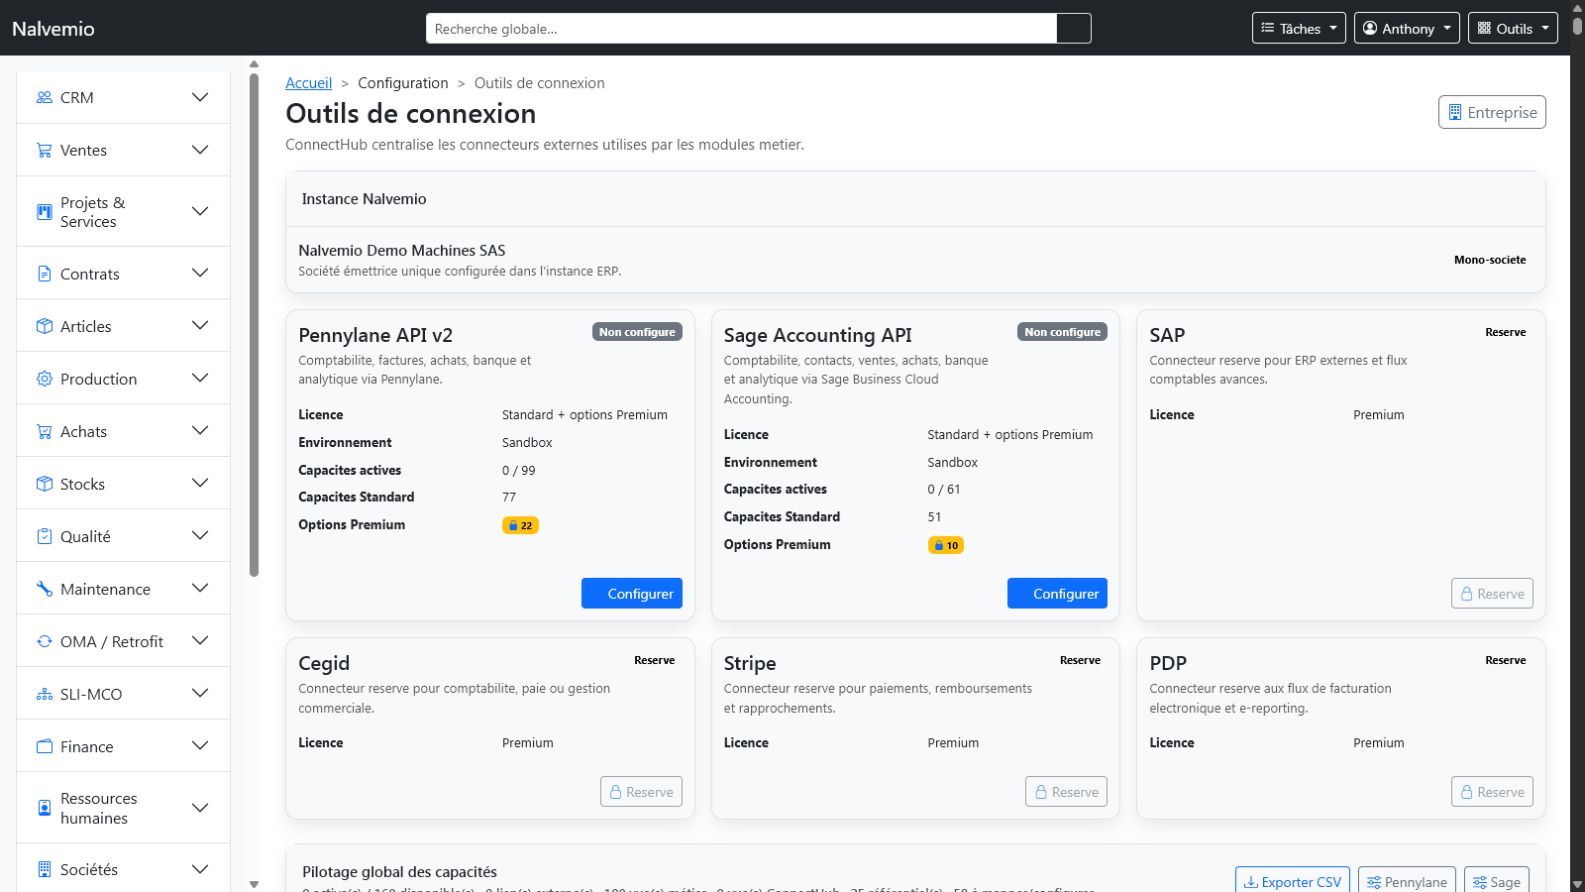
Task: Click the Finance wallet icon
Action: 44,746
